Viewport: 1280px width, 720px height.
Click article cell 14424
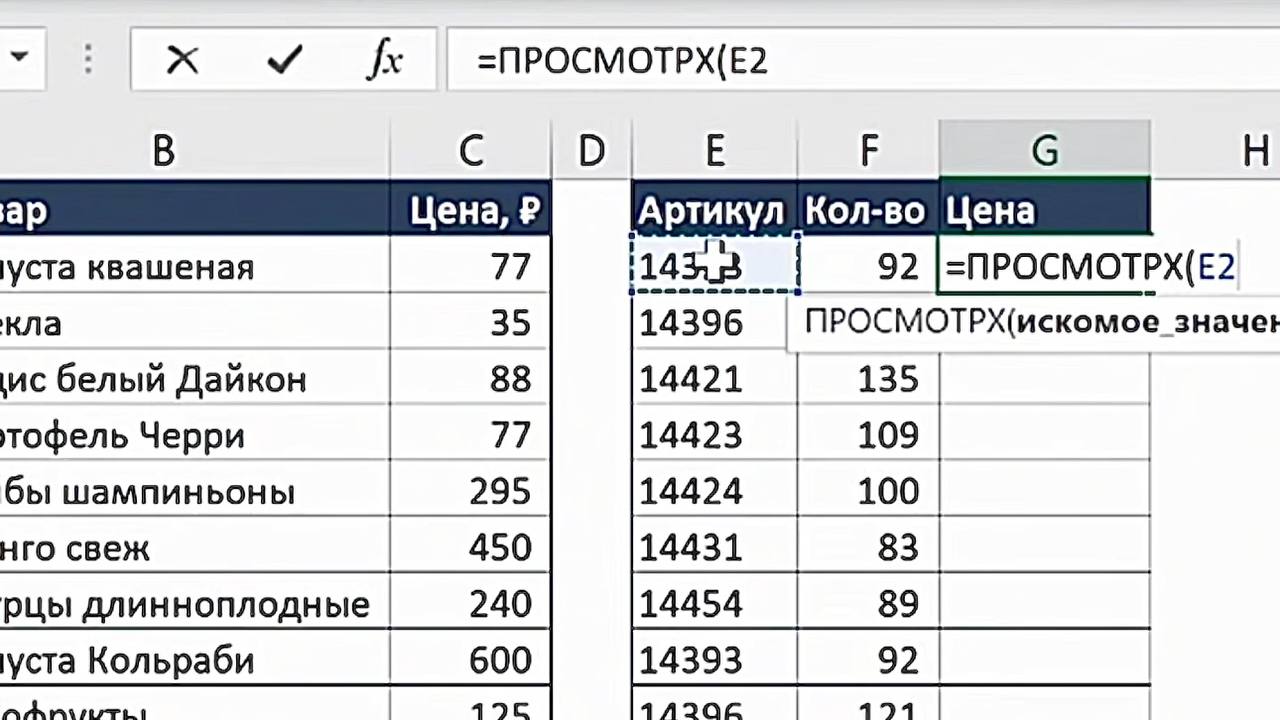[715, 491]
